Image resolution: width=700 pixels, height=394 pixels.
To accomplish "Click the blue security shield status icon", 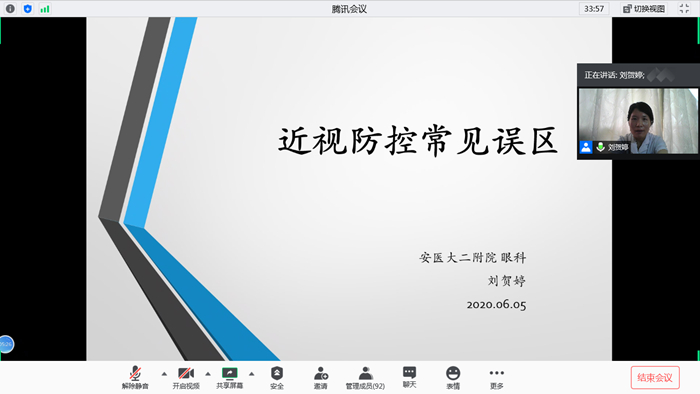I will click(x=28, y=8).
